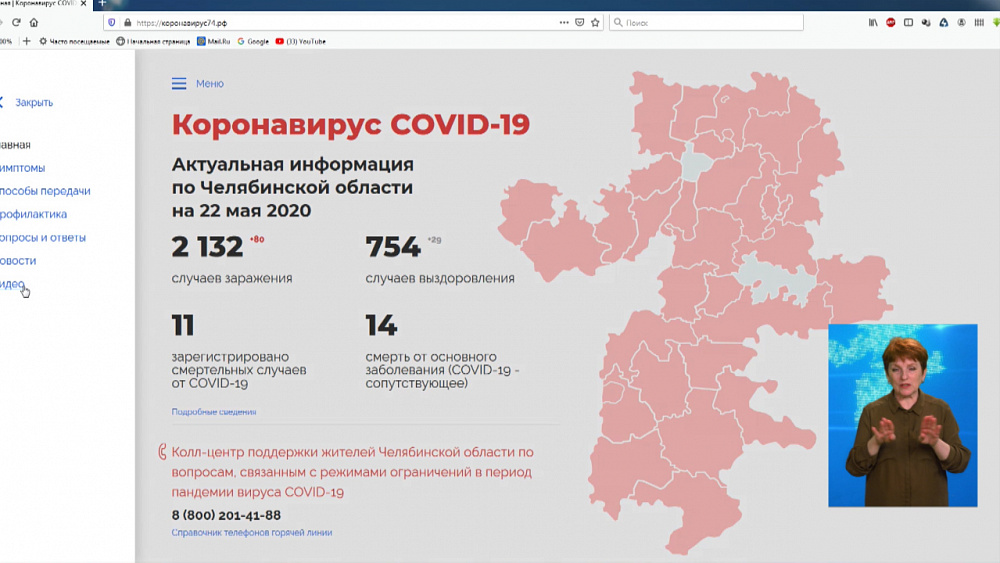
Task: Select the small white district on map
Action: point(696,162)
